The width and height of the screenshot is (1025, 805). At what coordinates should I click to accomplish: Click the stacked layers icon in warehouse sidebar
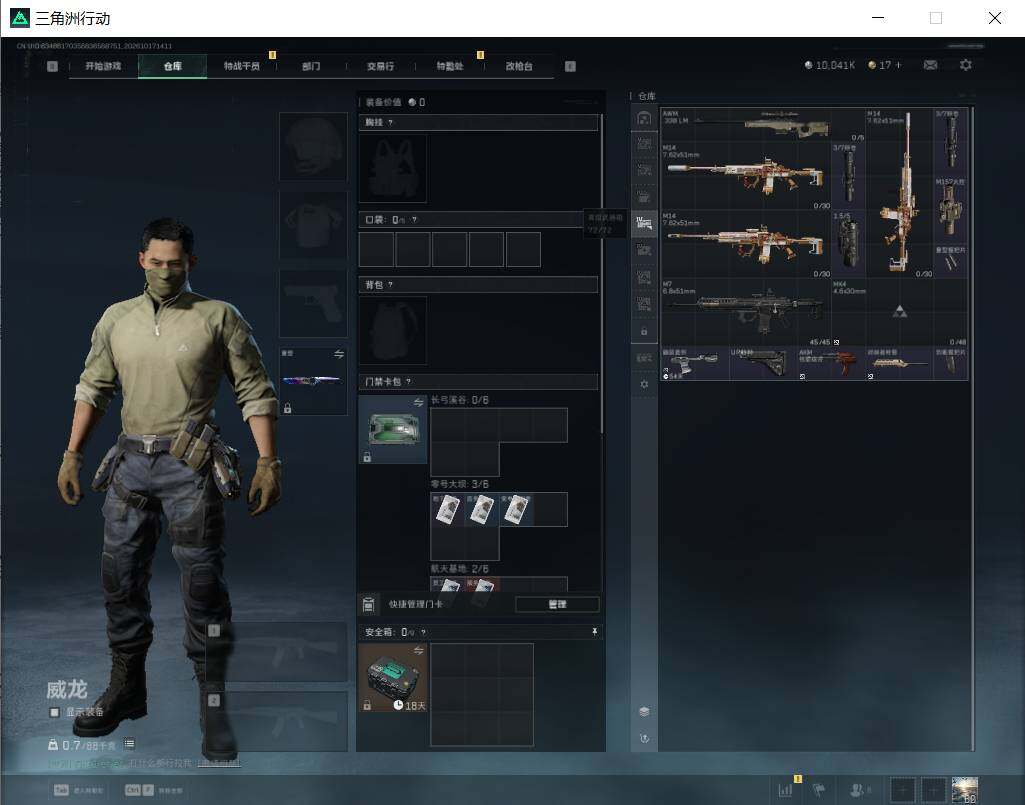click(x=644, y=711)
